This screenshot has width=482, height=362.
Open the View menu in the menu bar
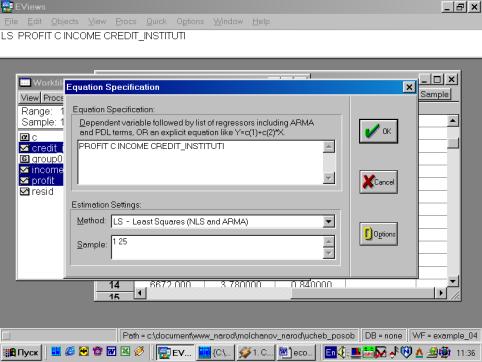click(x=97, y=21)
